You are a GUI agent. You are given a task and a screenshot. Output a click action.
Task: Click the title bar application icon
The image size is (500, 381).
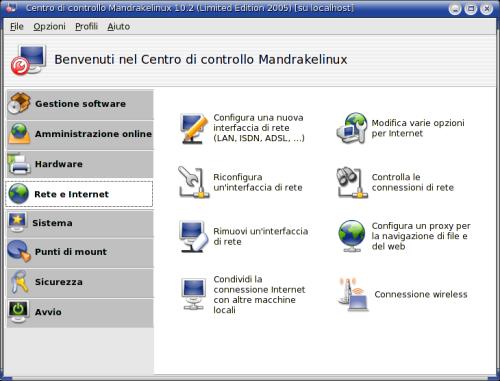point(10,7)
